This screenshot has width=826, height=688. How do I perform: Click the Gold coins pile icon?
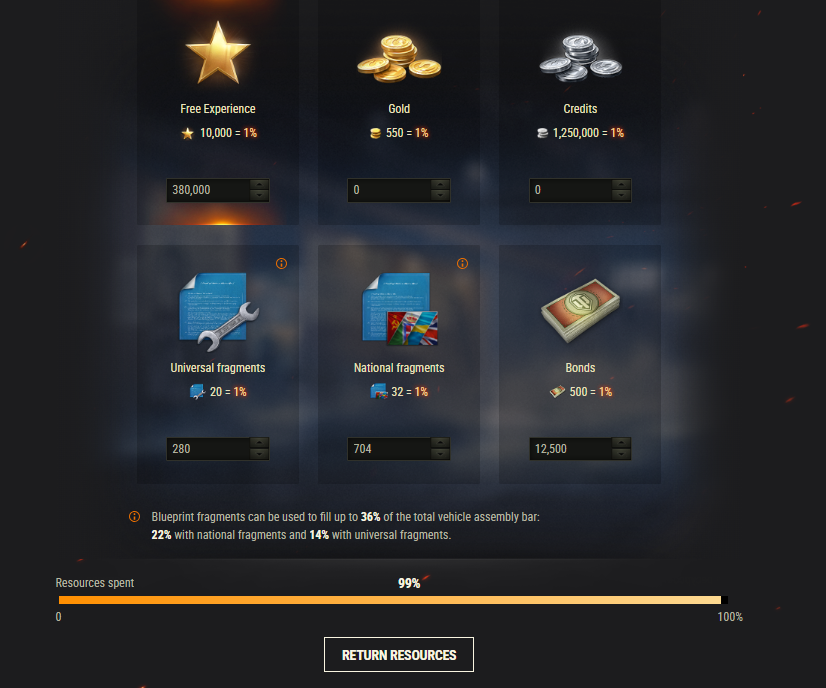click(x=399, y=58)
